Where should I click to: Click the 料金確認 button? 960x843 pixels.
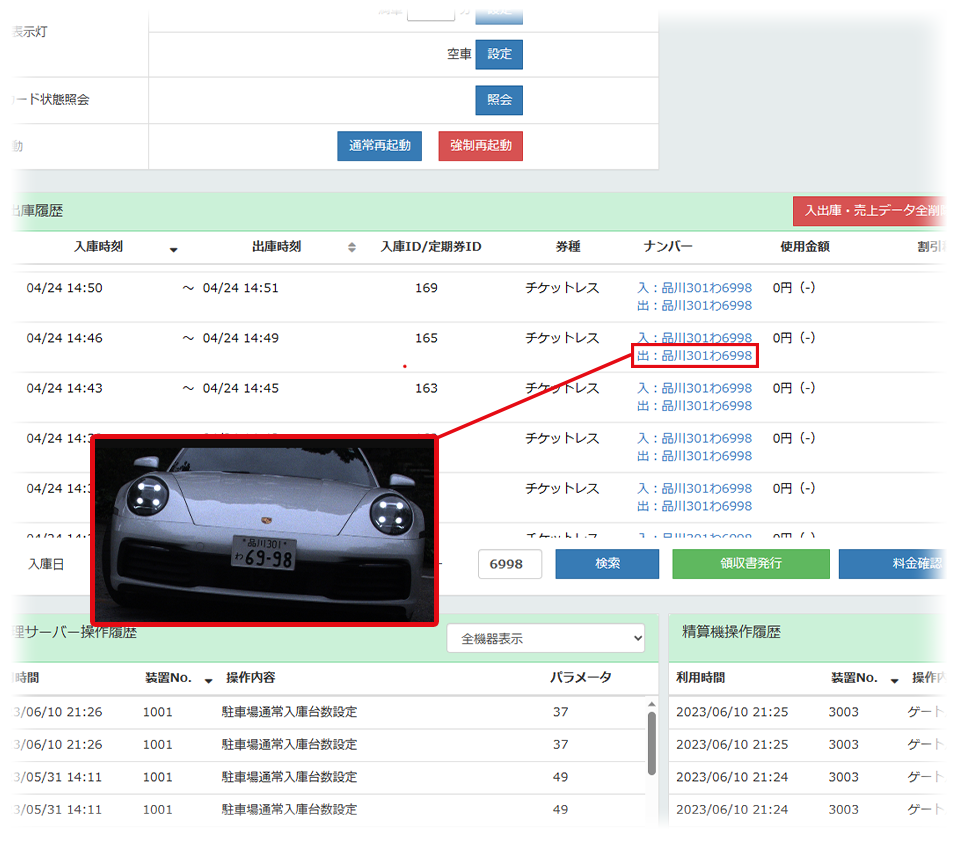pyautogui.click(x=893, y=564)
